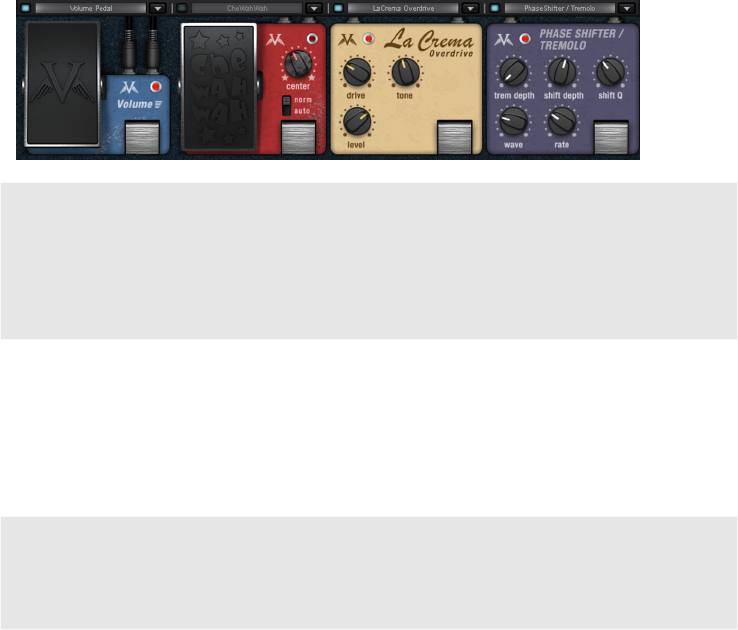
Task: Toggle the Volume Pedal power button
Action: tap(25, 8)
